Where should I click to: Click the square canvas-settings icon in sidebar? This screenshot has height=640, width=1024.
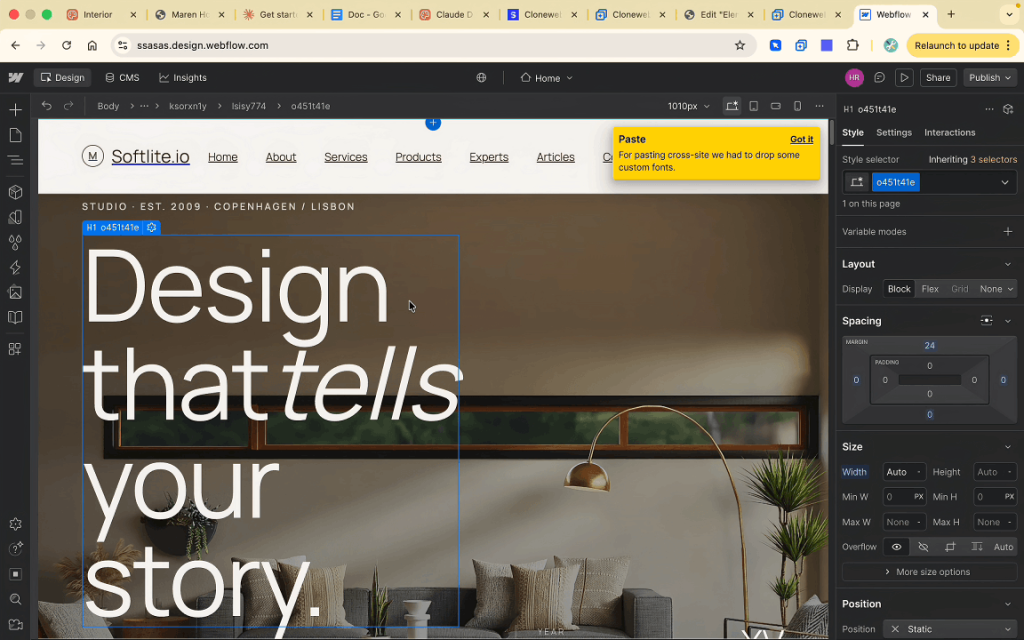(15, 574)
